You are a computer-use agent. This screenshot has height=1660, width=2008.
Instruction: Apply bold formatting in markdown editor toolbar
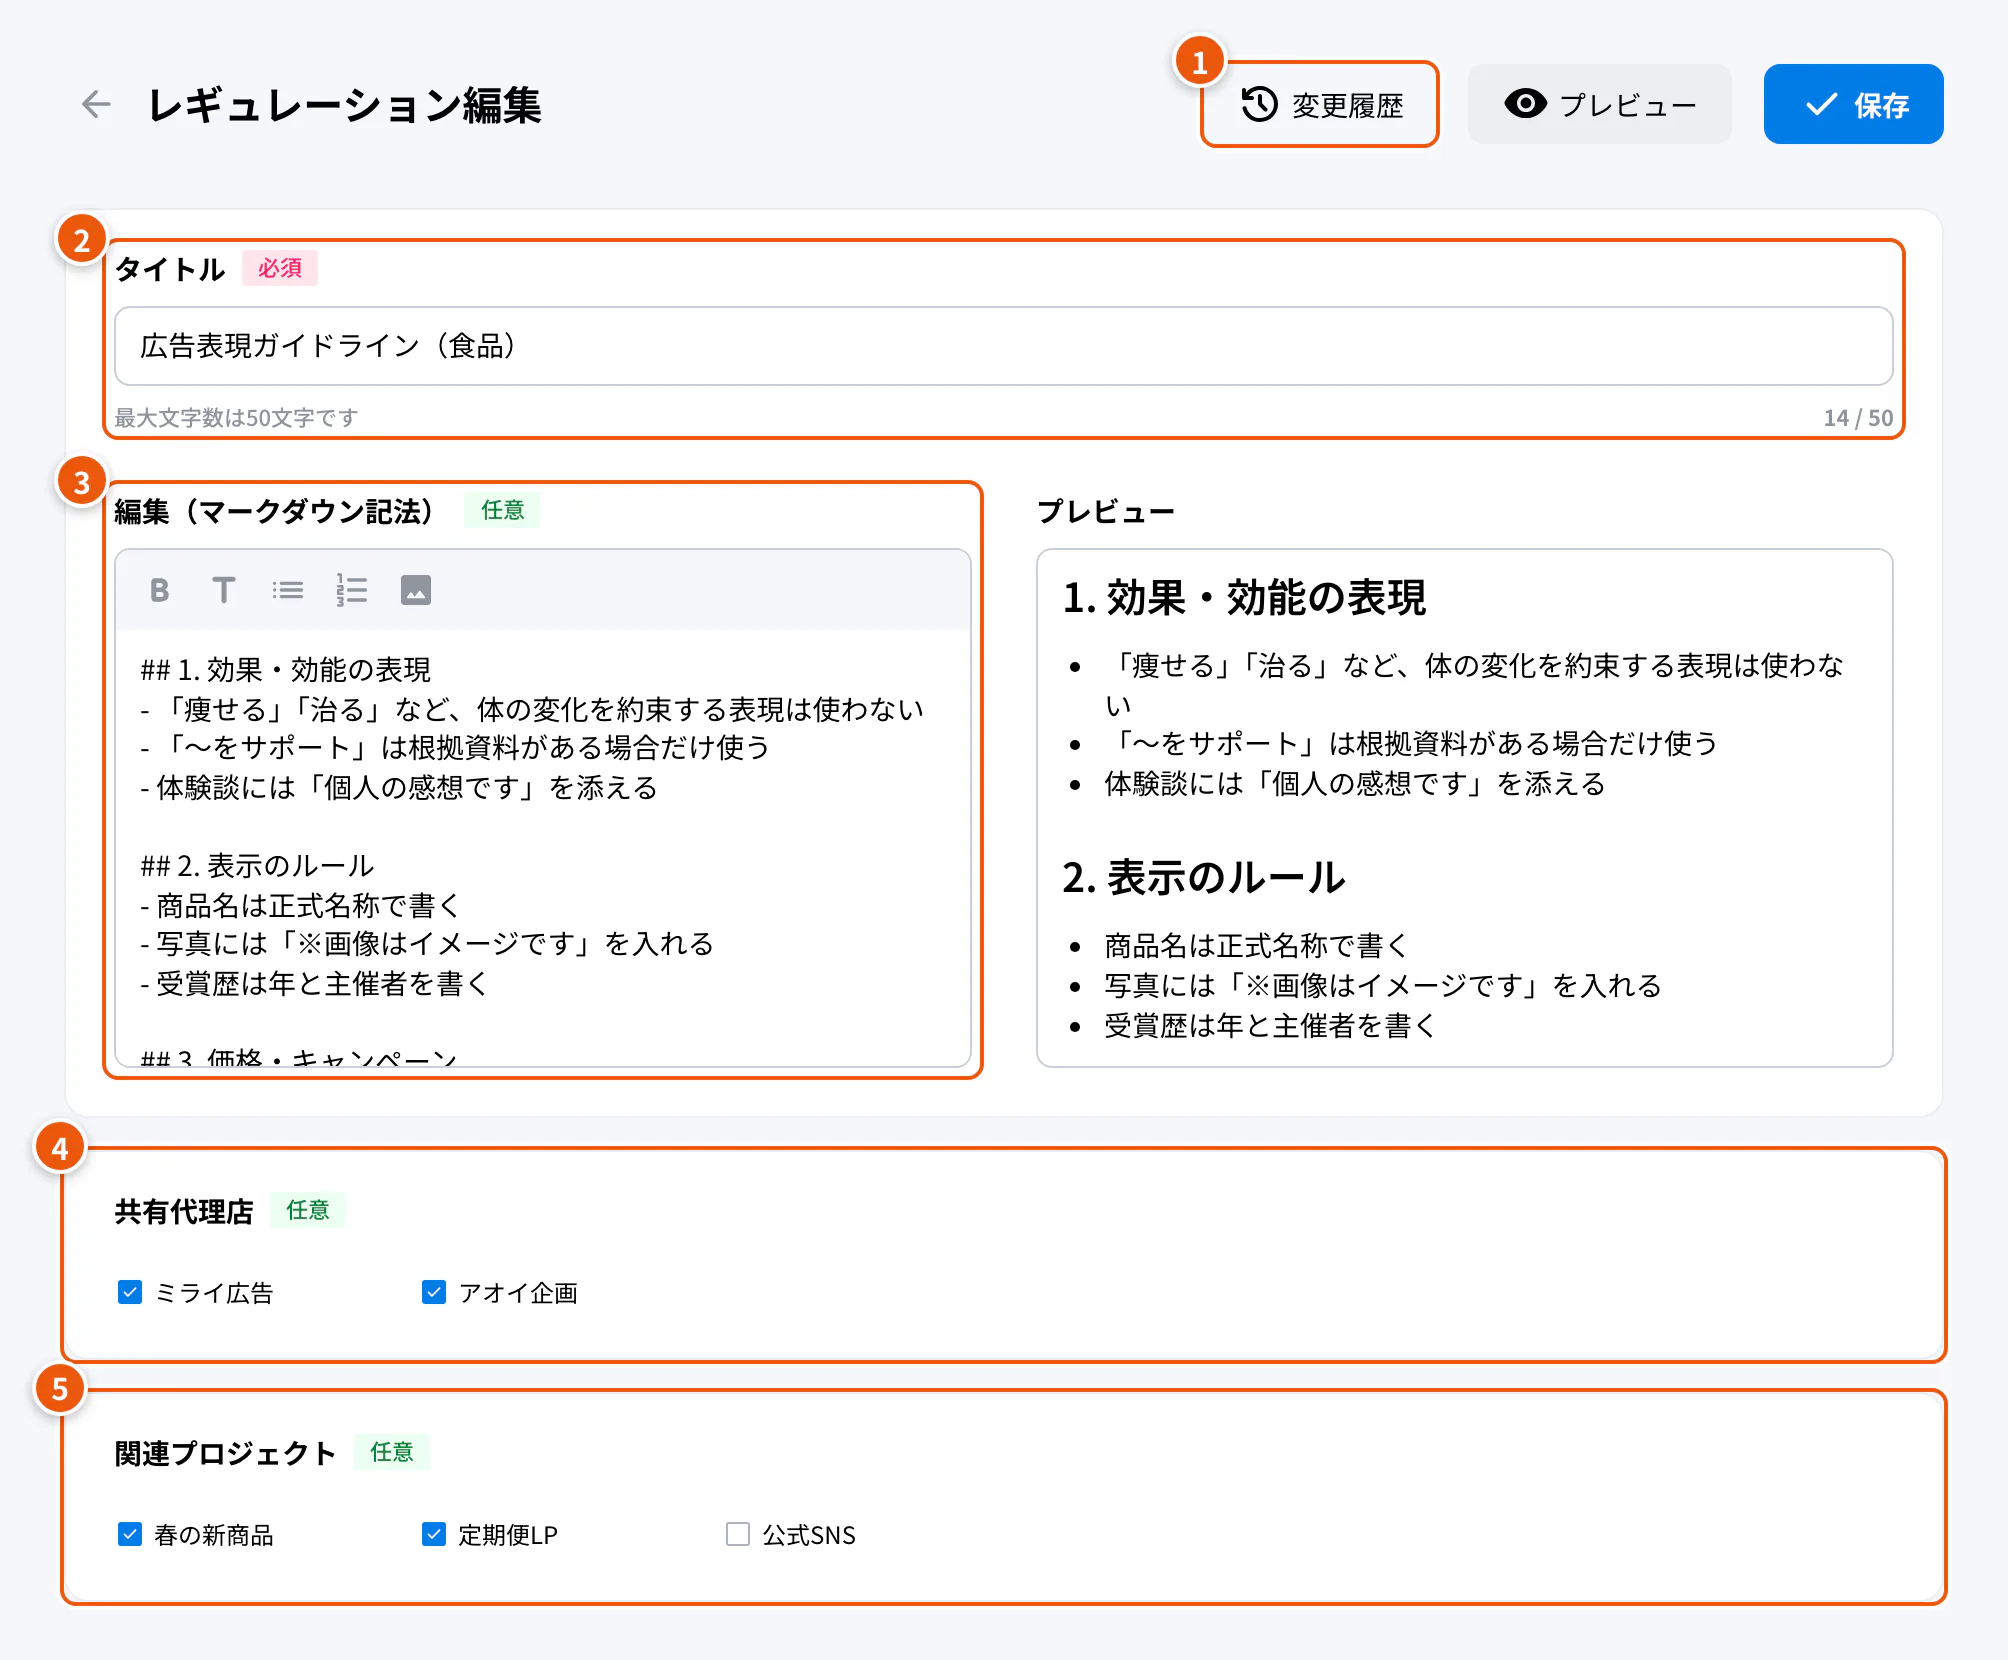point(159,590)
